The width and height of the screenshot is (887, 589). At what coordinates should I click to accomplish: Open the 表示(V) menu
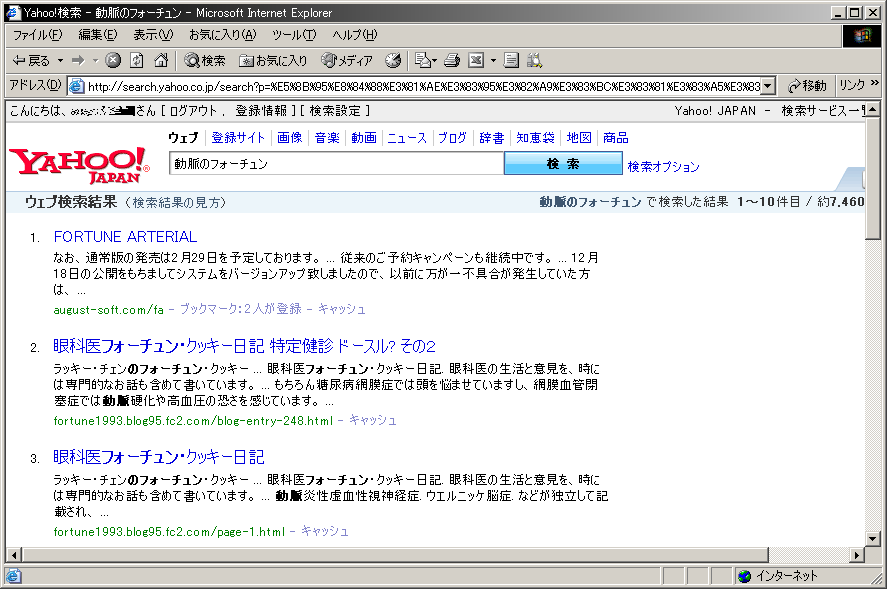coord(153,35)
